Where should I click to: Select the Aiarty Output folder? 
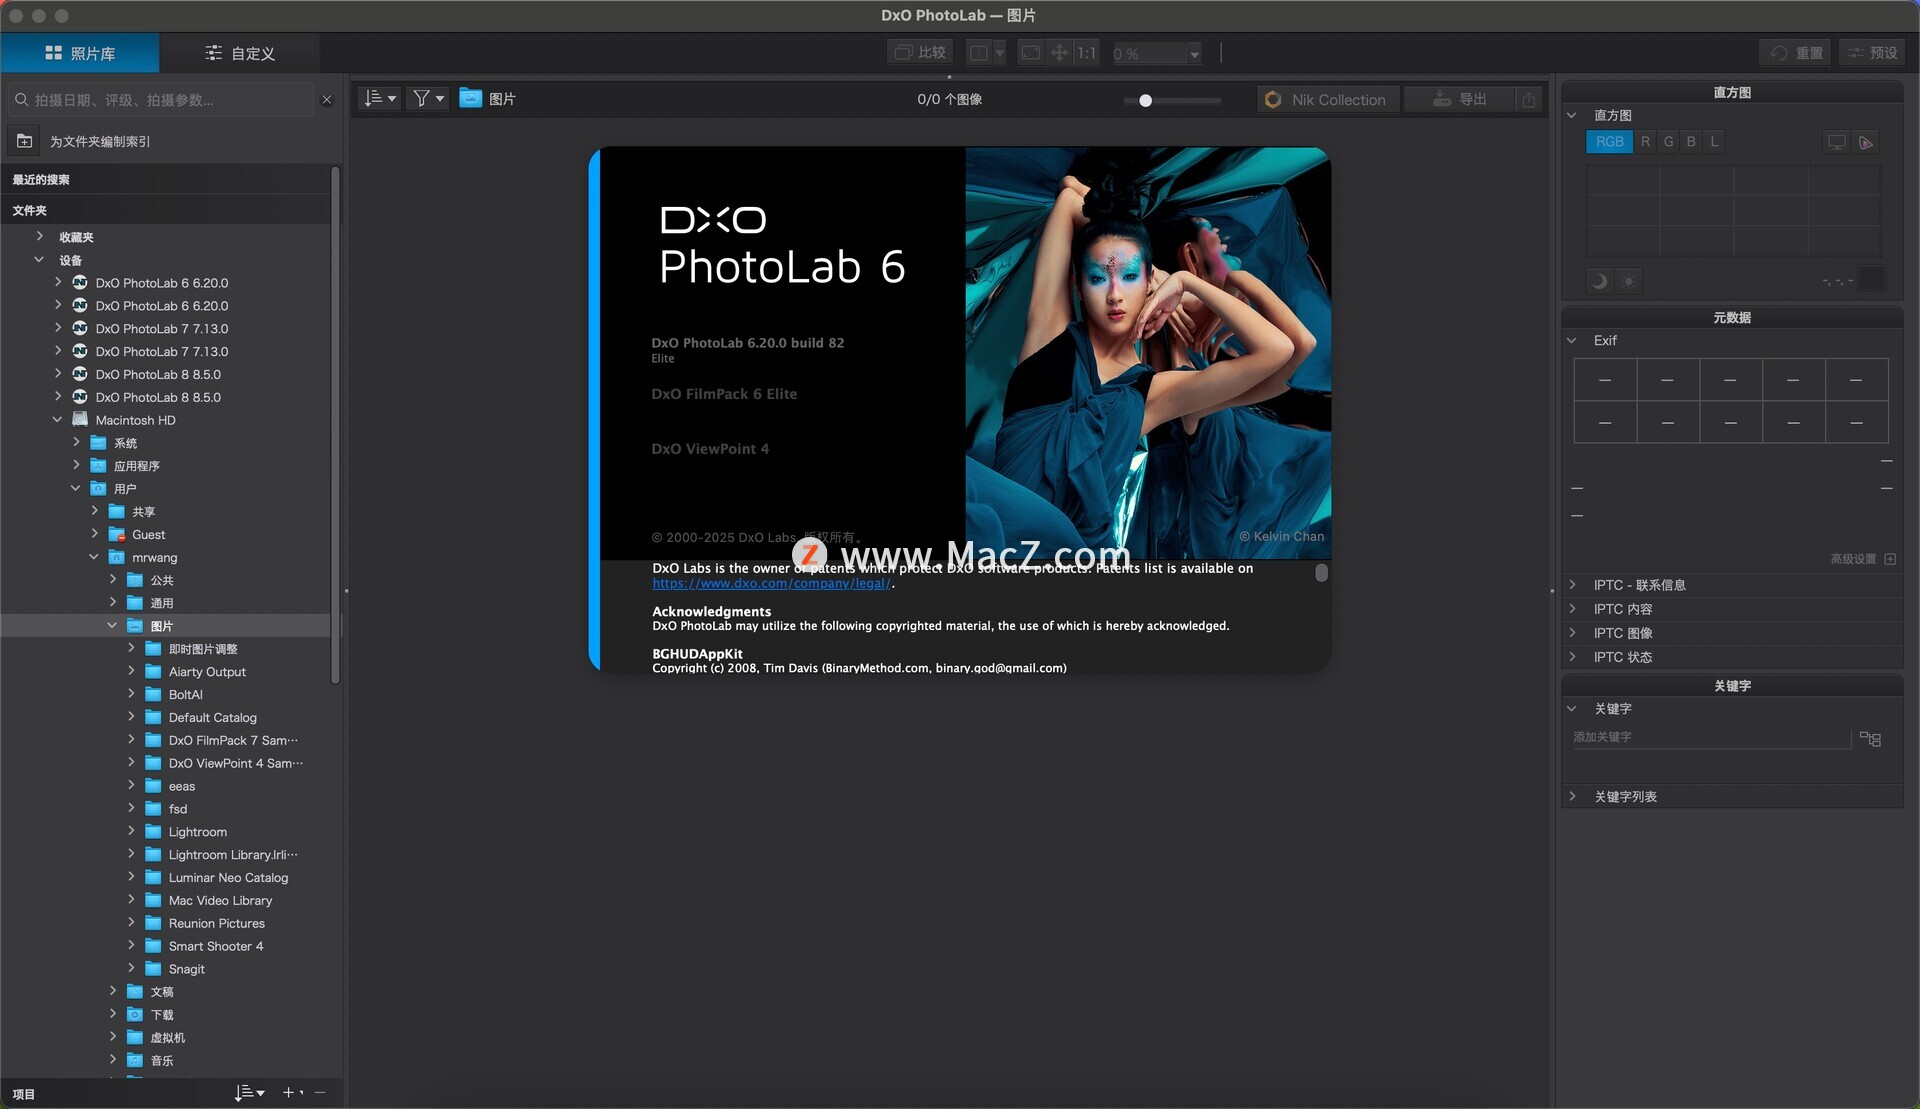207,672
